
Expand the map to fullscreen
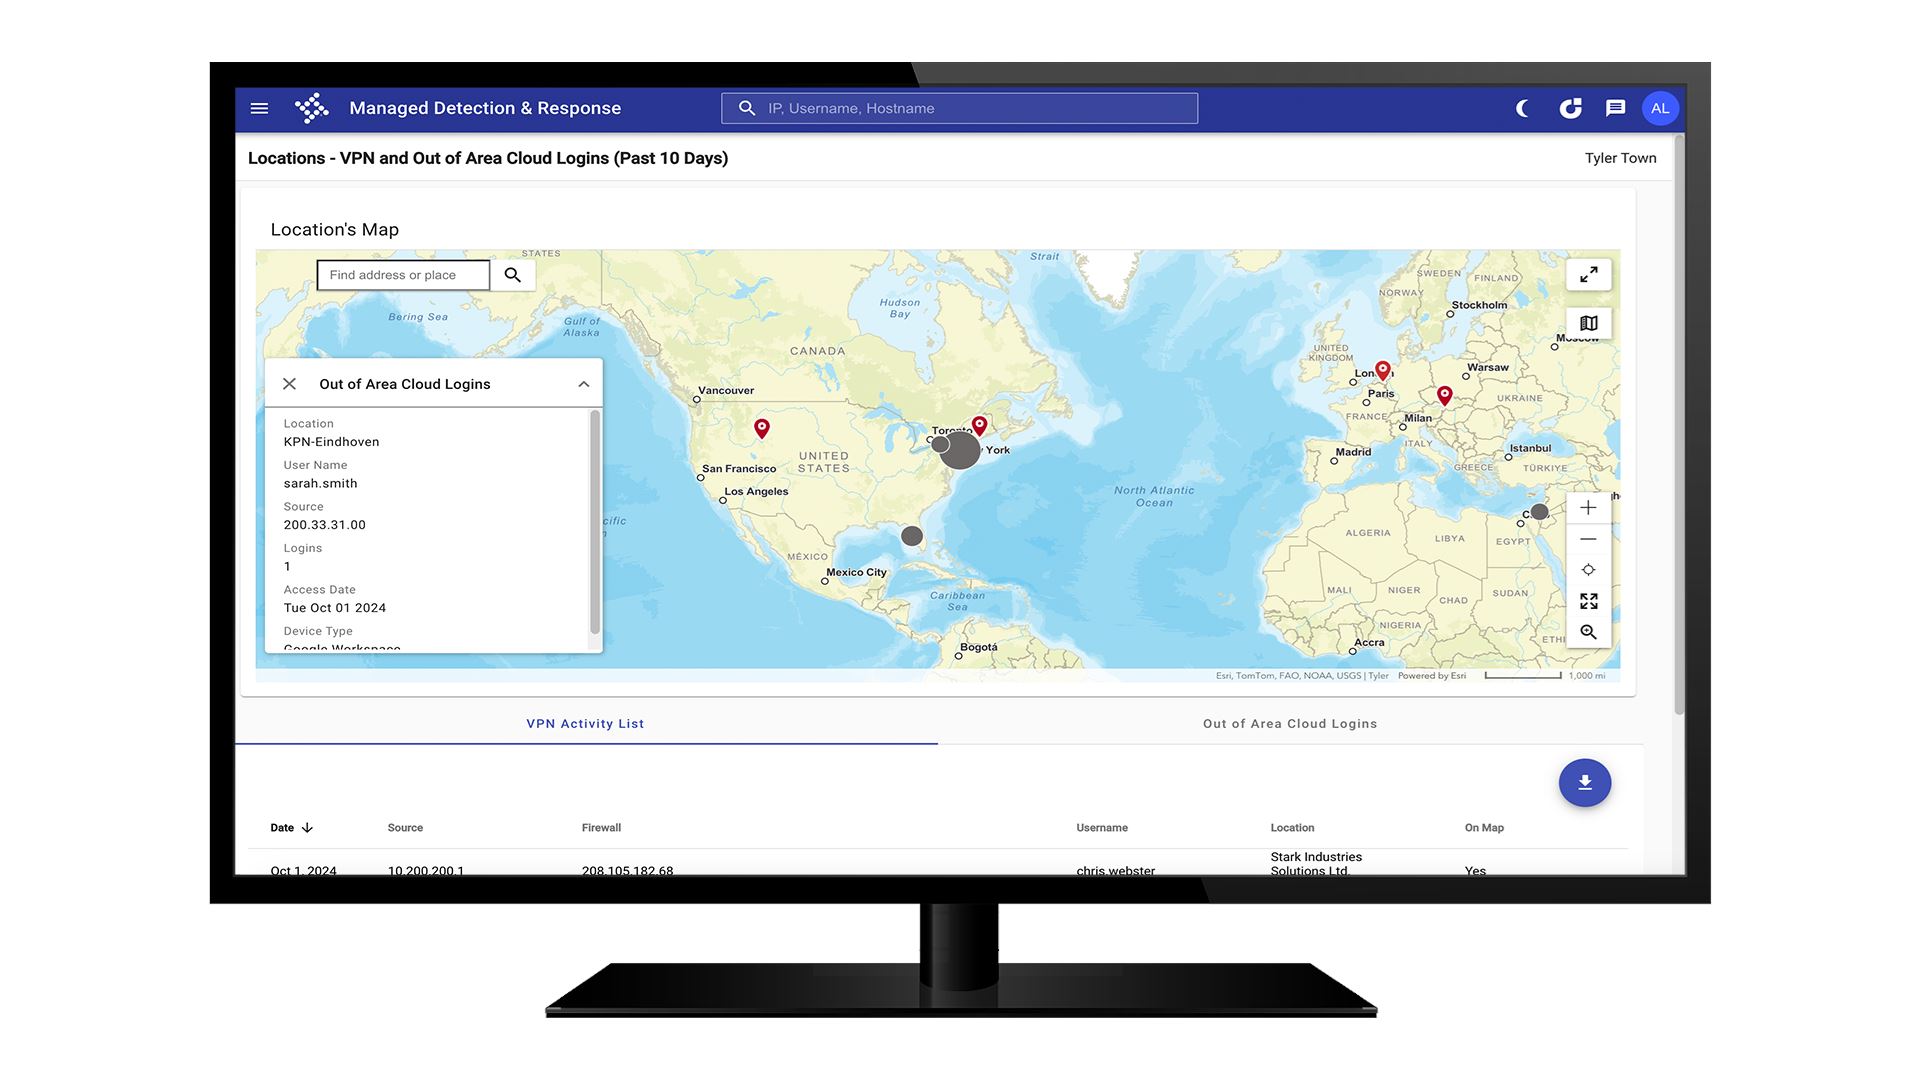[1588, 274]
